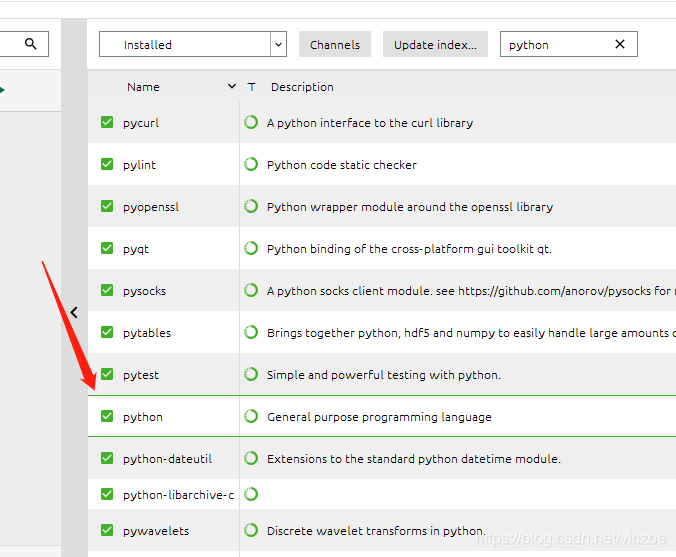Uncheck the pyopenssl package checkbox

pyautogui.click(x=107, y=206)
